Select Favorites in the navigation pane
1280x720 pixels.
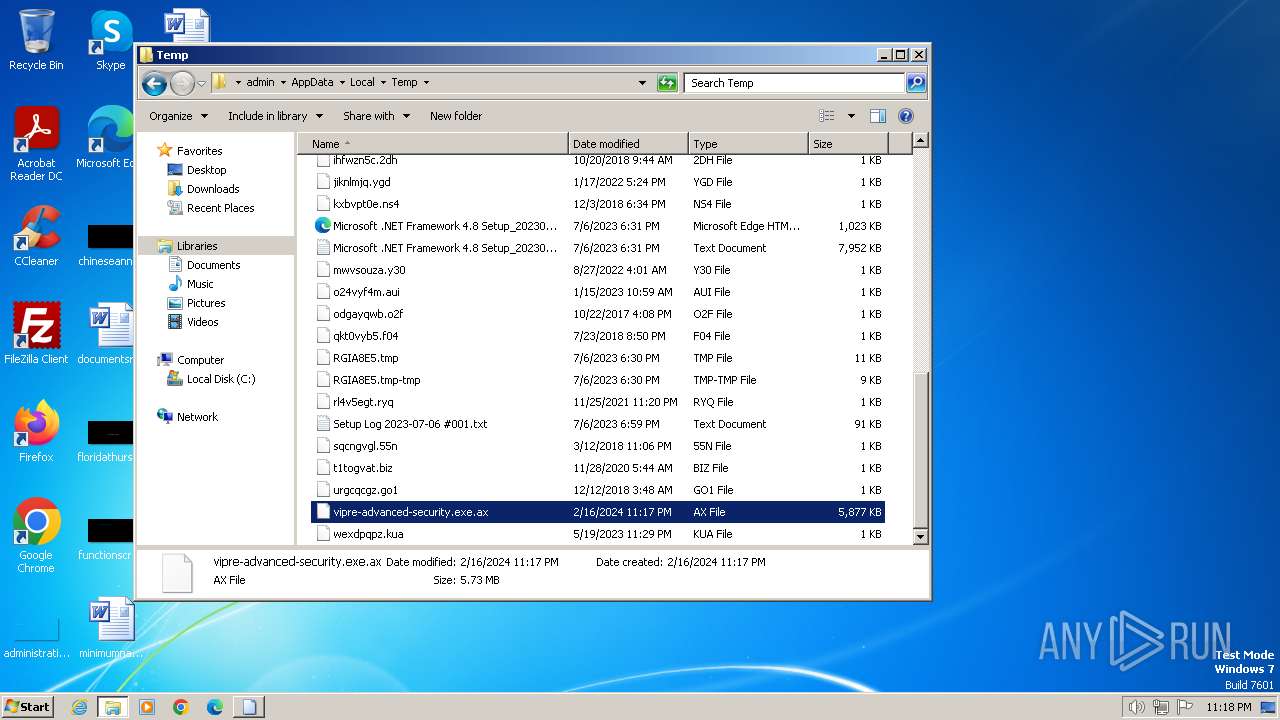click(x=199, y=151)
